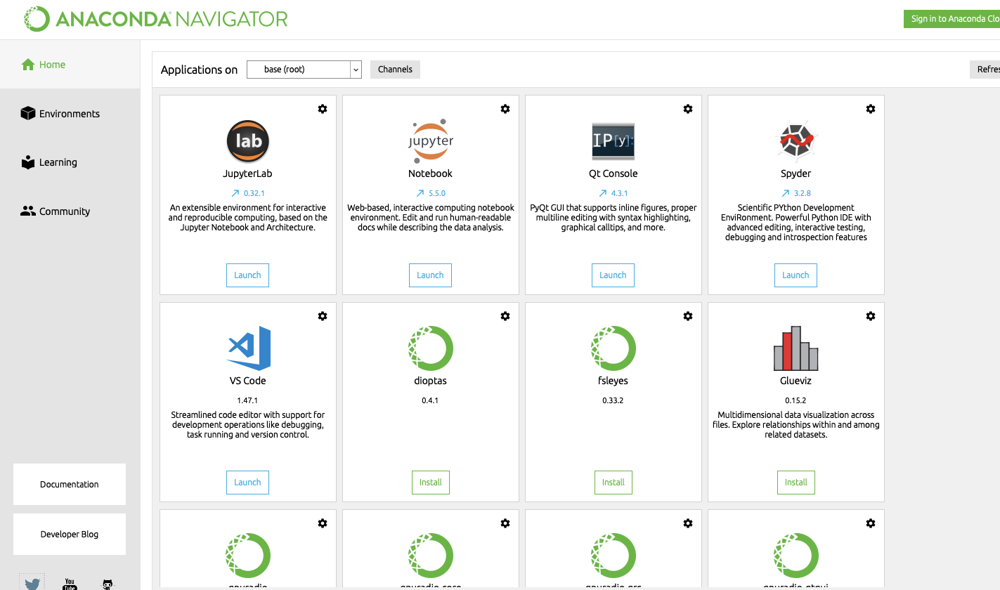Open the gear settings on the Spyder tile
The width and height of the screenshot is (1000, 590).
pyautogui.click(x=870, y=109)
